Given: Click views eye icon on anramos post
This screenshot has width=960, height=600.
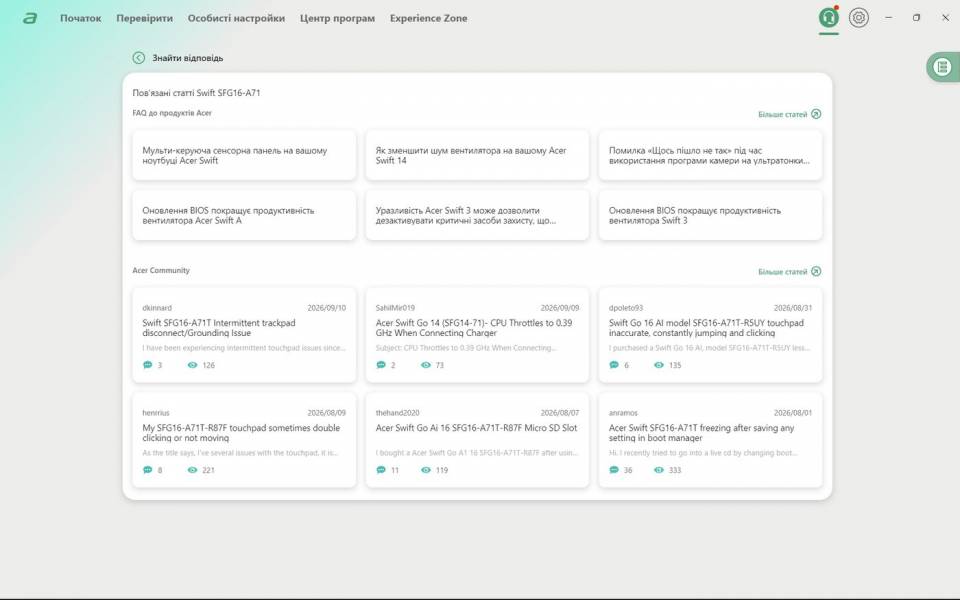Looking at the screenshot, I should (x=659, y=470).
